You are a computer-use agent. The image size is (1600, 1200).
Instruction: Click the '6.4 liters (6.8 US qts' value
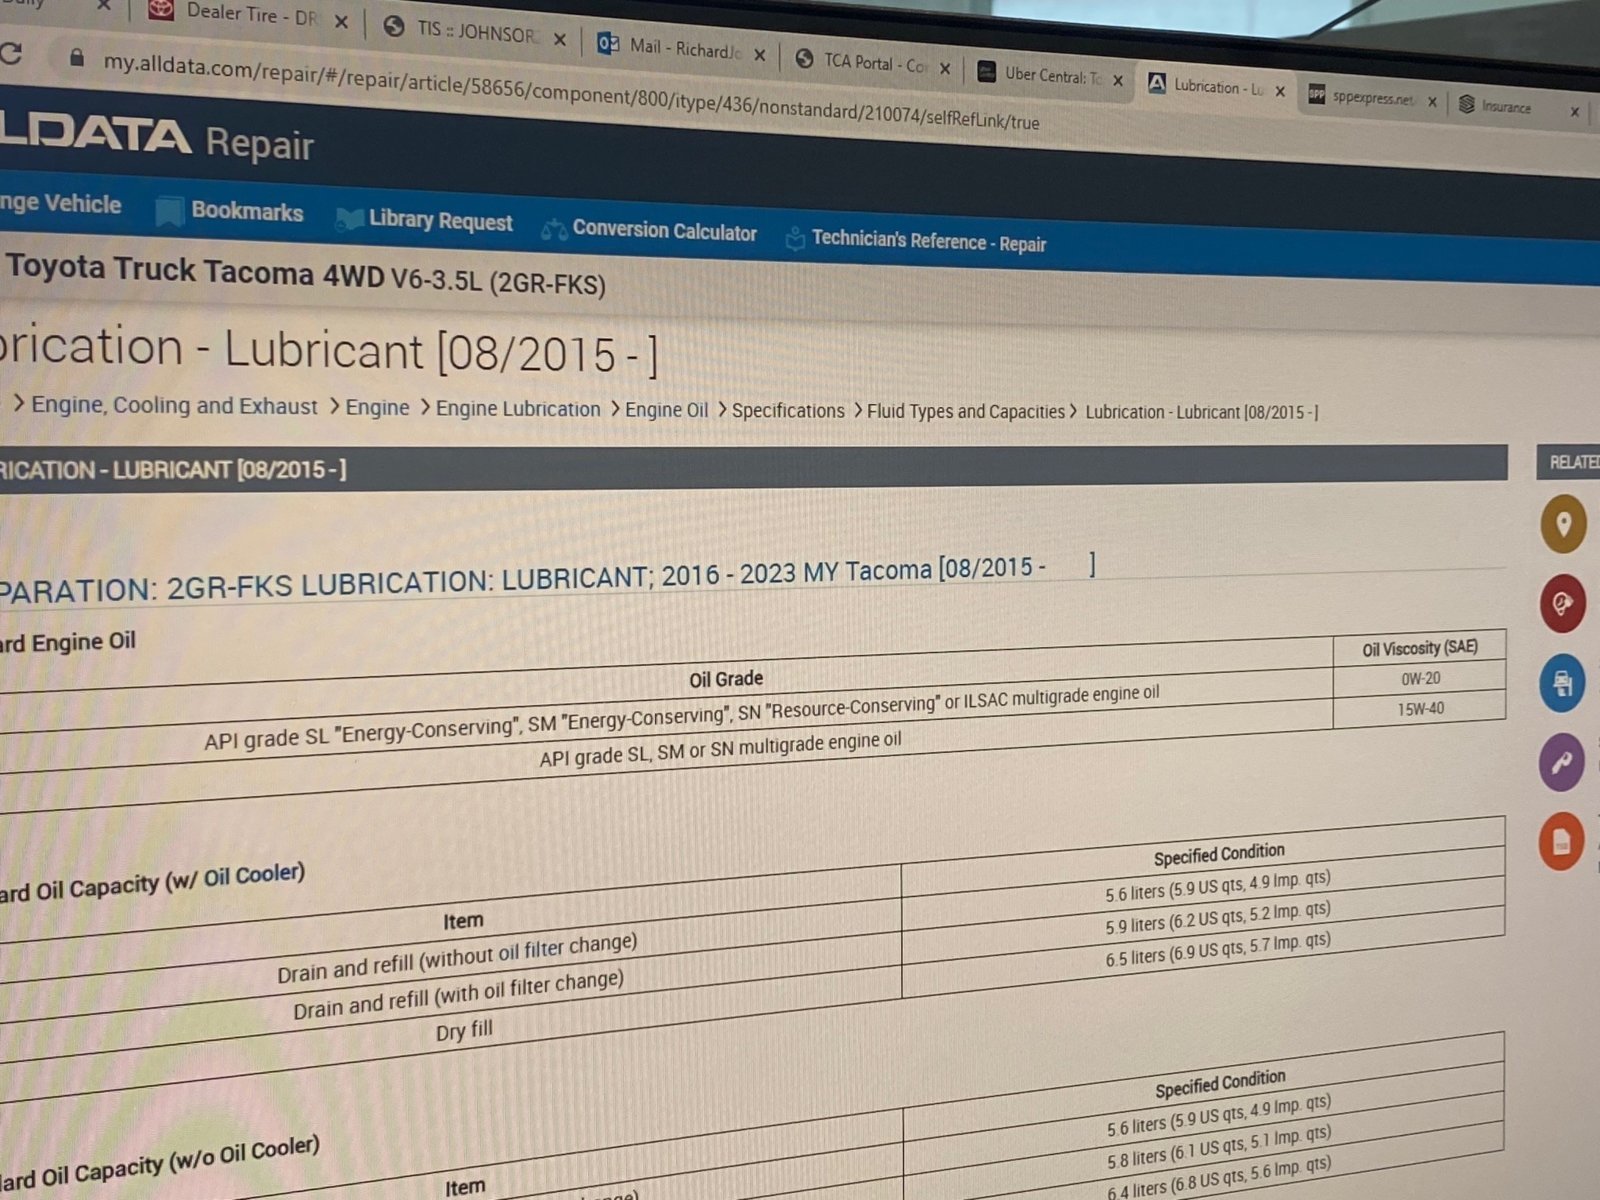tap(1219, 1178)
